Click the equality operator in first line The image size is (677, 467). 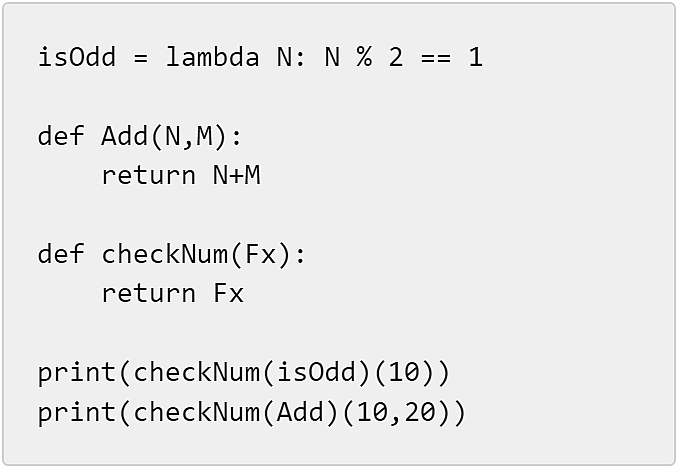coord(436,57)
